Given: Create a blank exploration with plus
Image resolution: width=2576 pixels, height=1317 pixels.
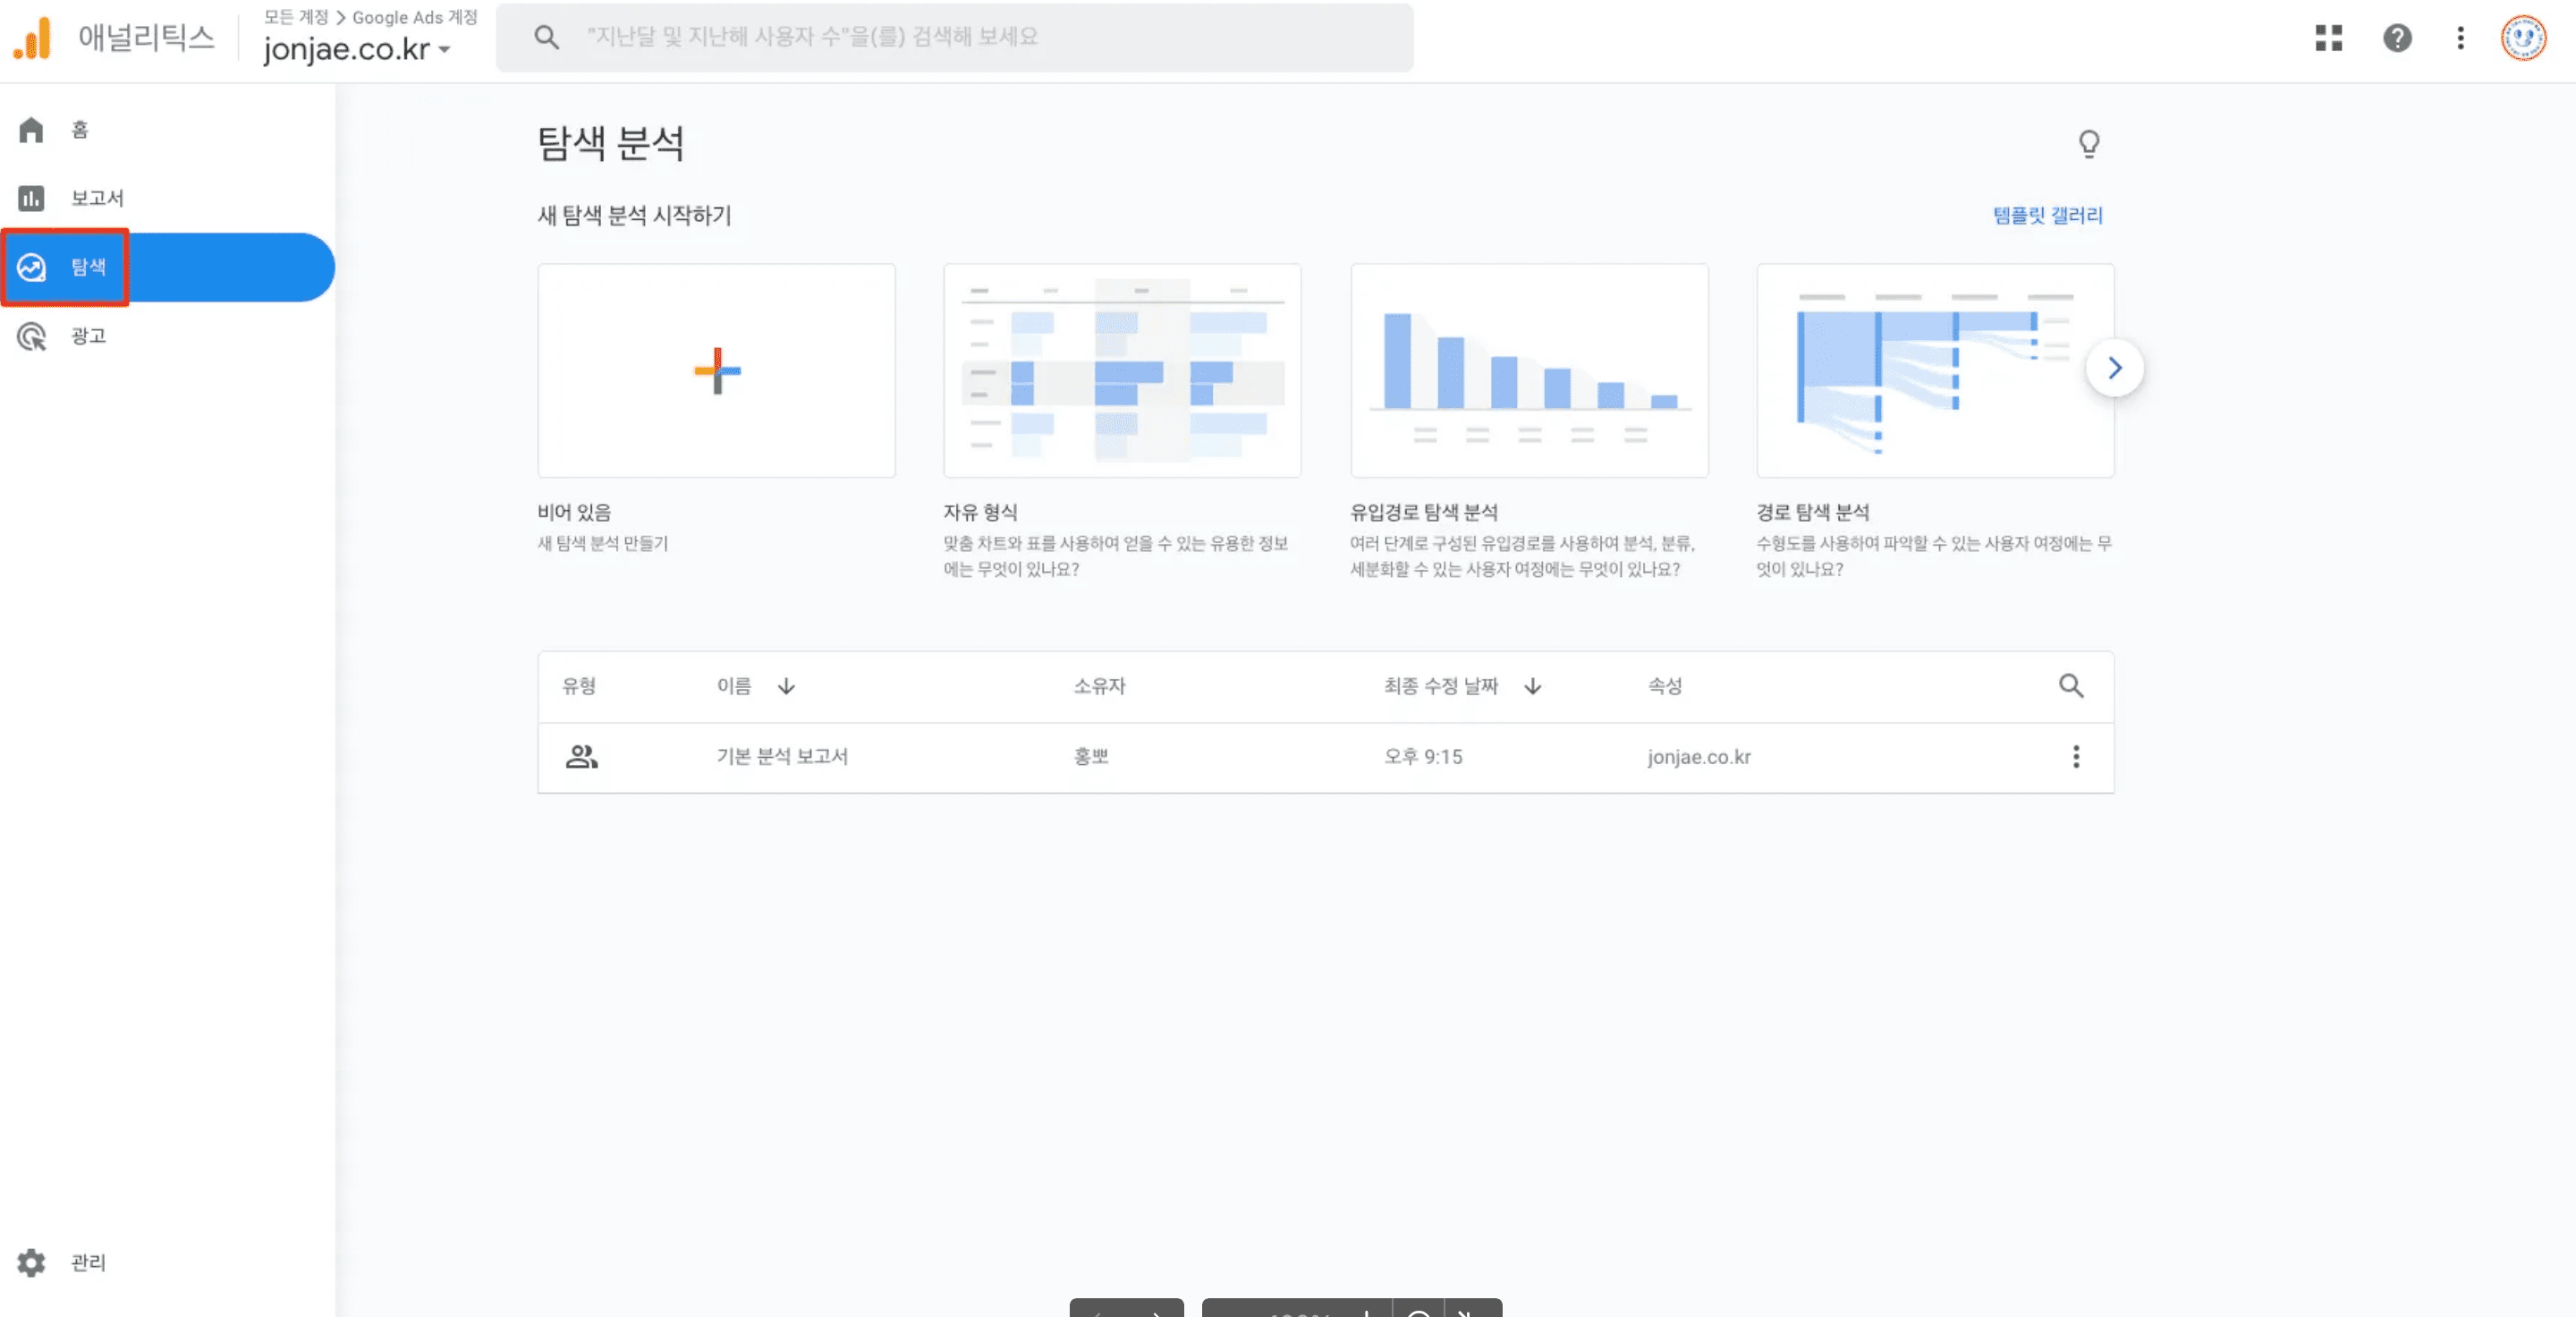Looking at the screenshot, I should click(716, 371).
